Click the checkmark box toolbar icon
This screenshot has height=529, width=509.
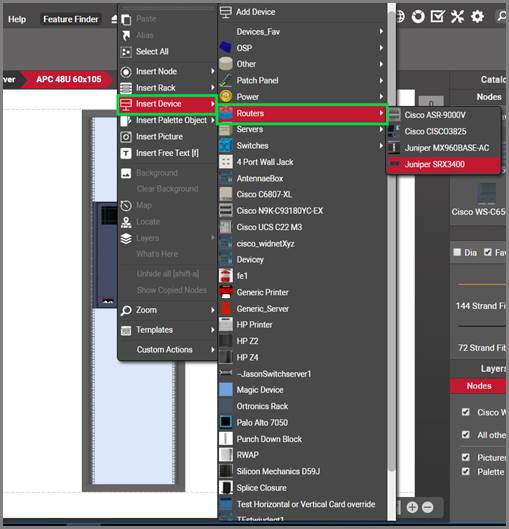437,16
